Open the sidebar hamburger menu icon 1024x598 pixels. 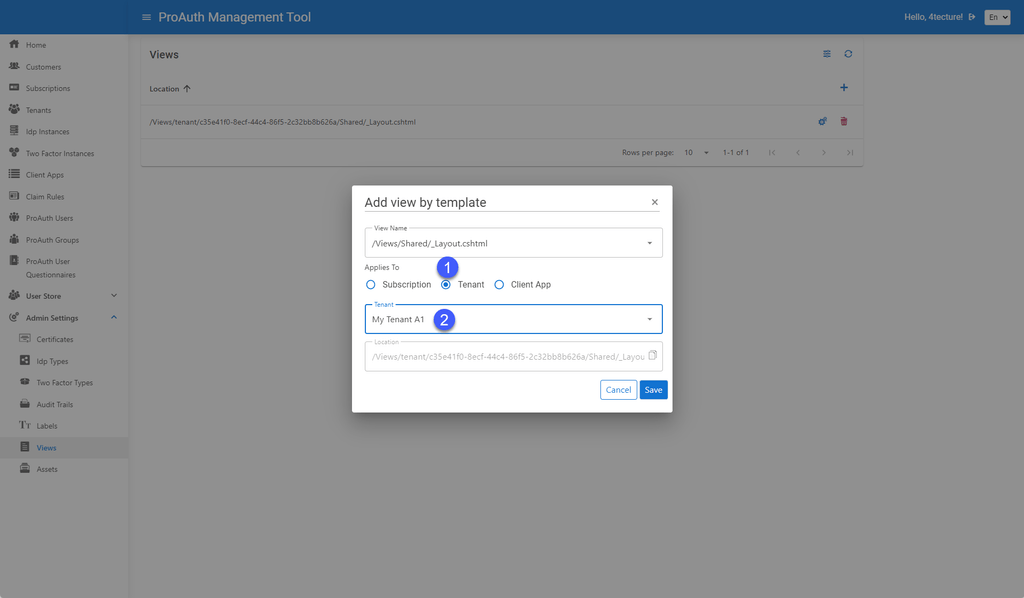pos(145,16)
